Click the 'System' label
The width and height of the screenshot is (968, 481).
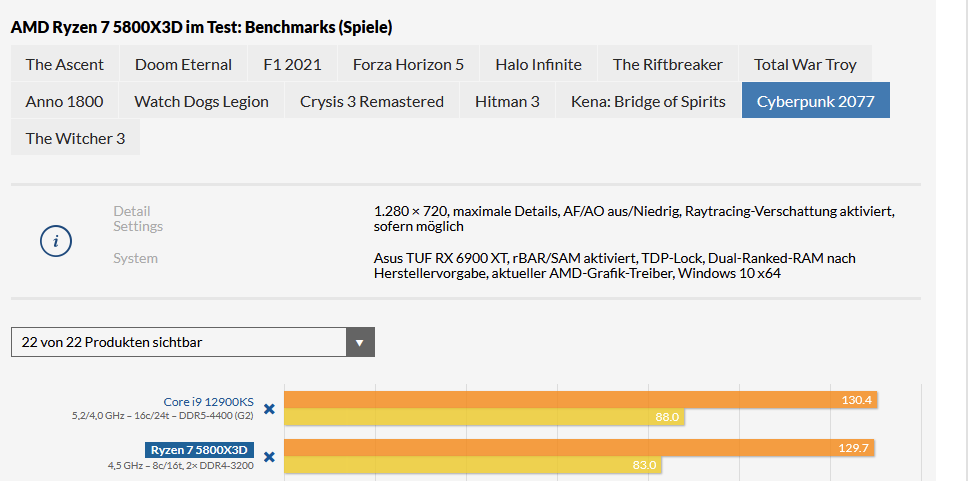[135, 258]
